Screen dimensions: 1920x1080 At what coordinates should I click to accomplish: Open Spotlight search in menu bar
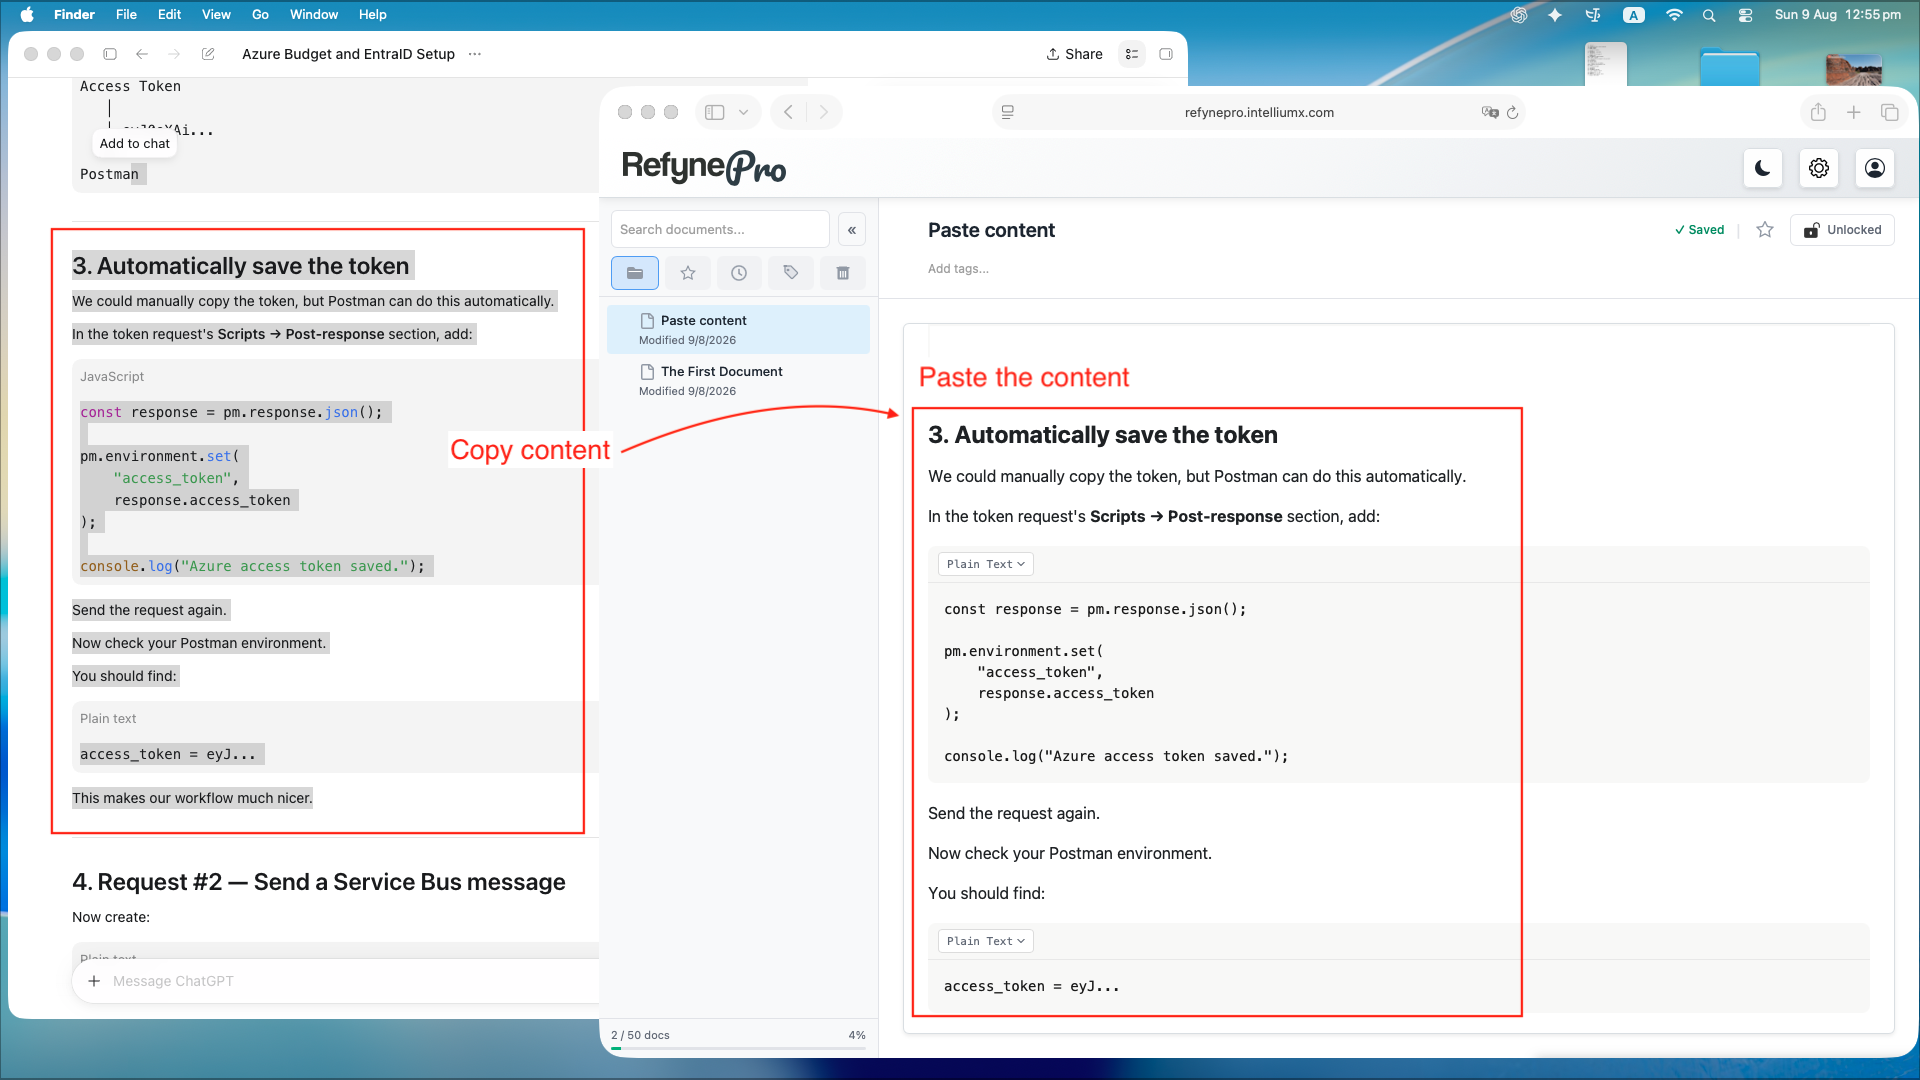click(1709, 15)
